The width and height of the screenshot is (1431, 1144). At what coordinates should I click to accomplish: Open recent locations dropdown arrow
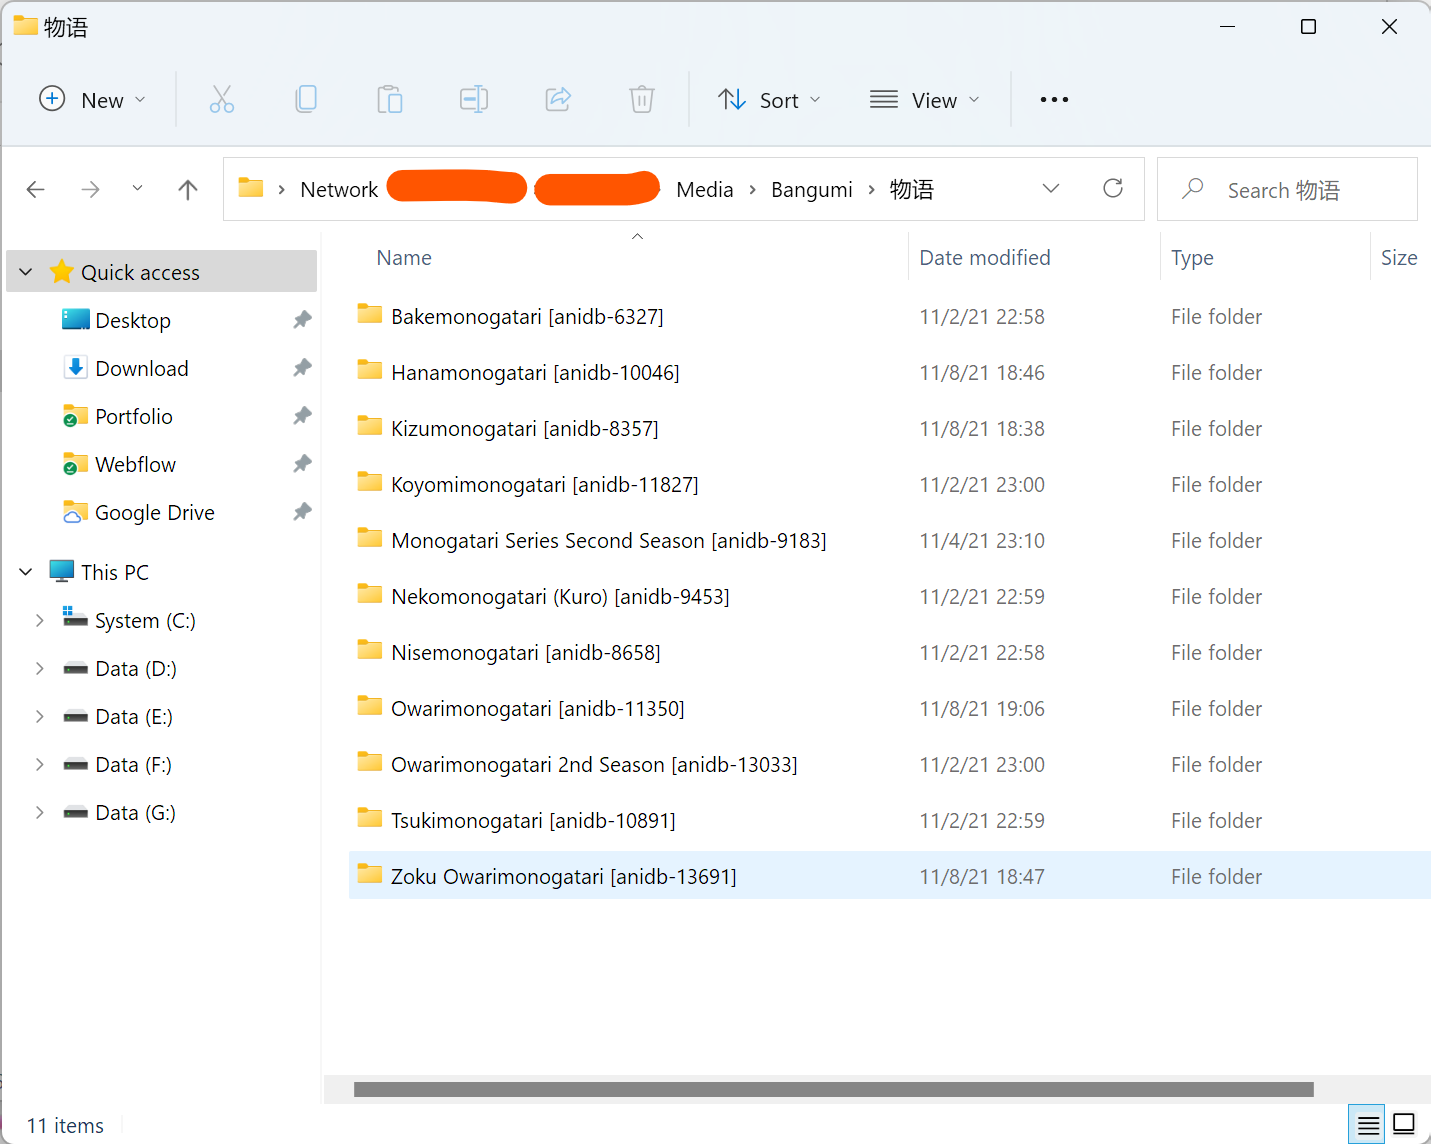(x=137, y=188)
